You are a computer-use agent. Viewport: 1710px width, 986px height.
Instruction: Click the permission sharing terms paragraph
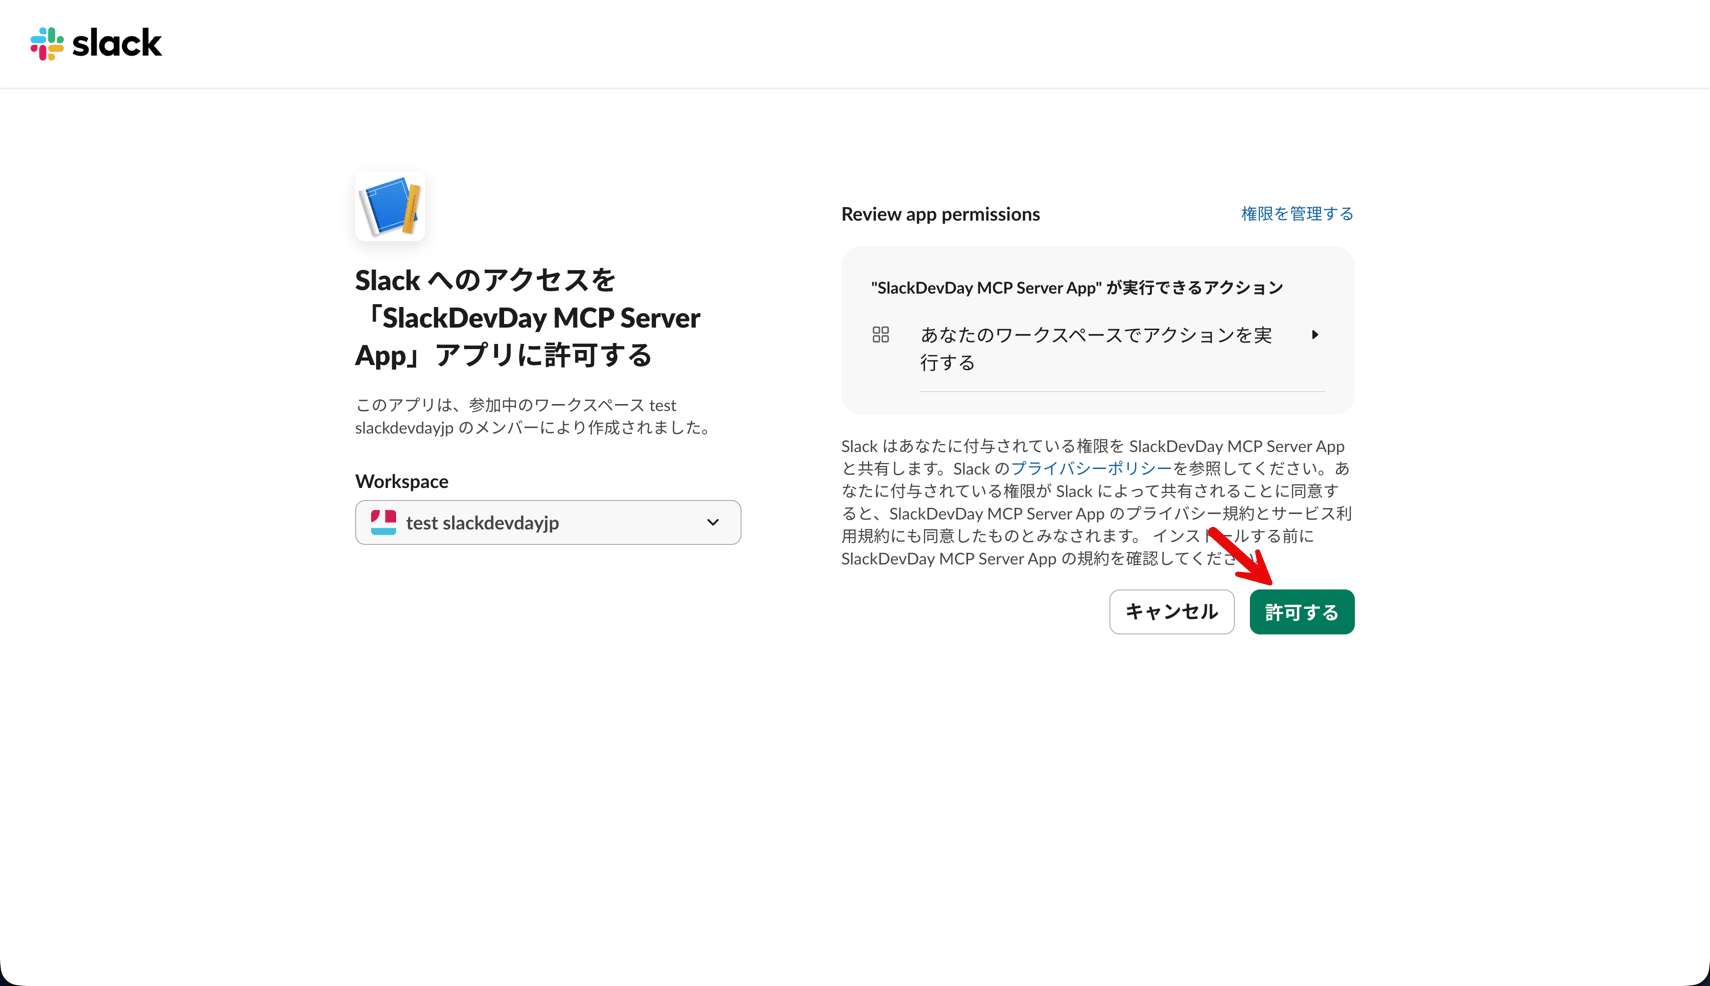[1097, 502]
